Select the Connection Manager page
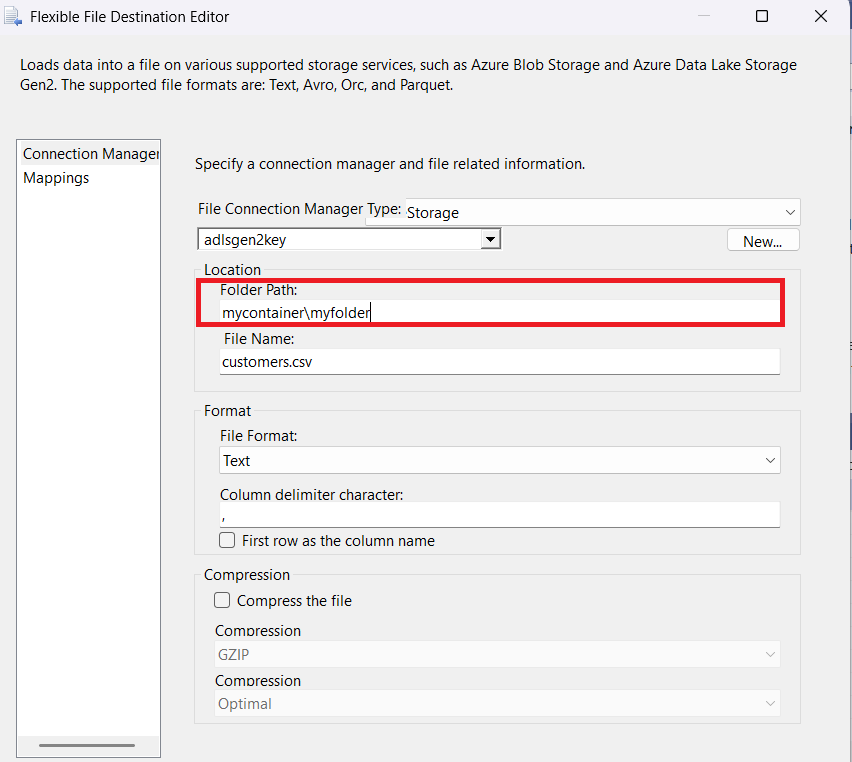This screenshot has height=762, width=852. click(90, 154)
